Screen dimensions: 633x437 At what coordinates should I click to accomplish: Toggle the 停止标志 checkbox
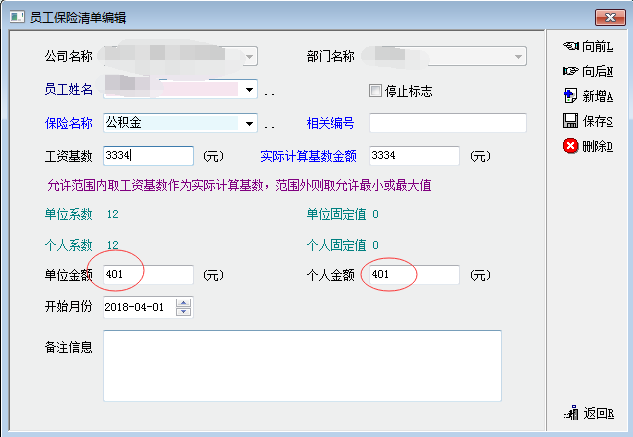pos(376,91)
